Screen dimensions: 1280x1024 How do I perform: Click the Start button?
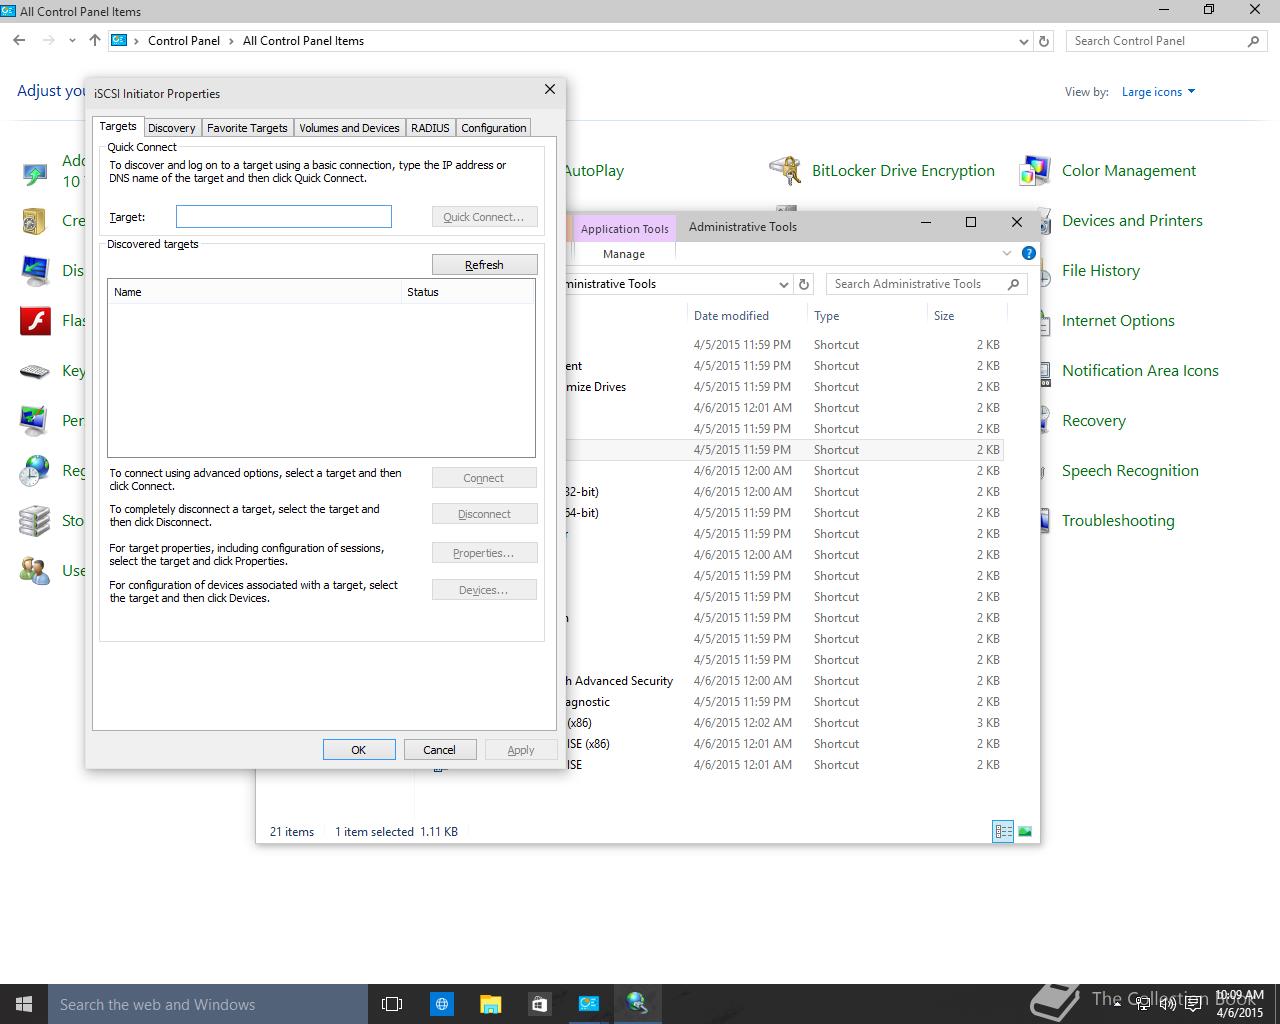[24, 1004]
